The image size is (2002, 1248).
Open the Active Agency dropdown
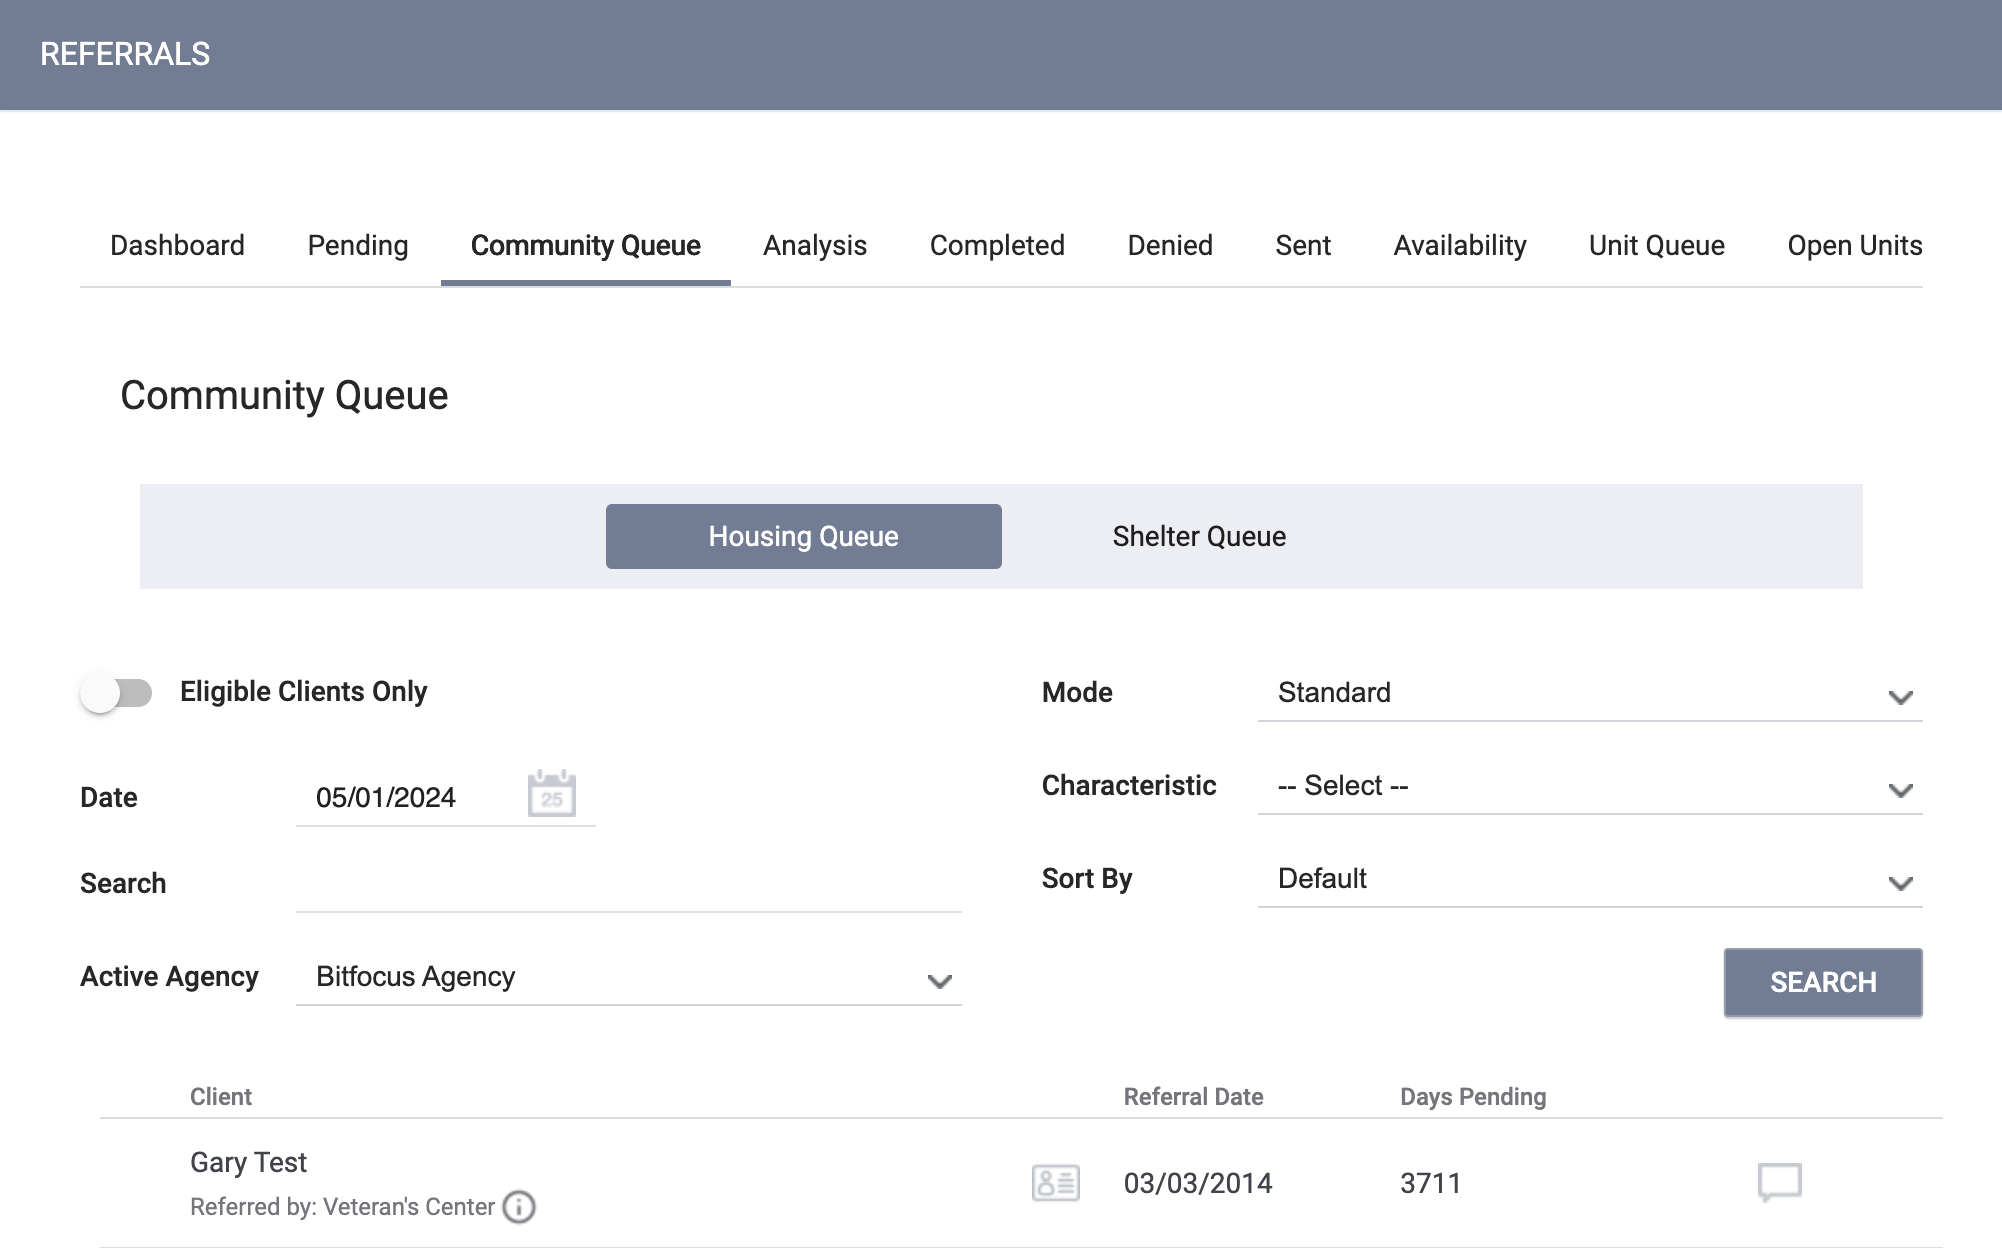tap(627, 977)
